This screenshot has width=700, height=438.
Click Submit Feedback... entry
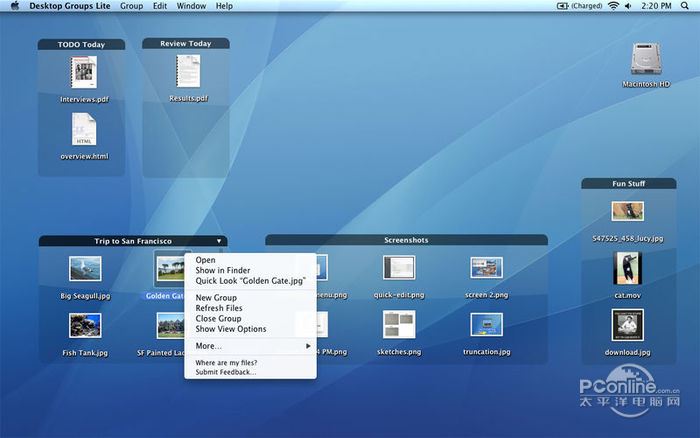click(226, 372)
